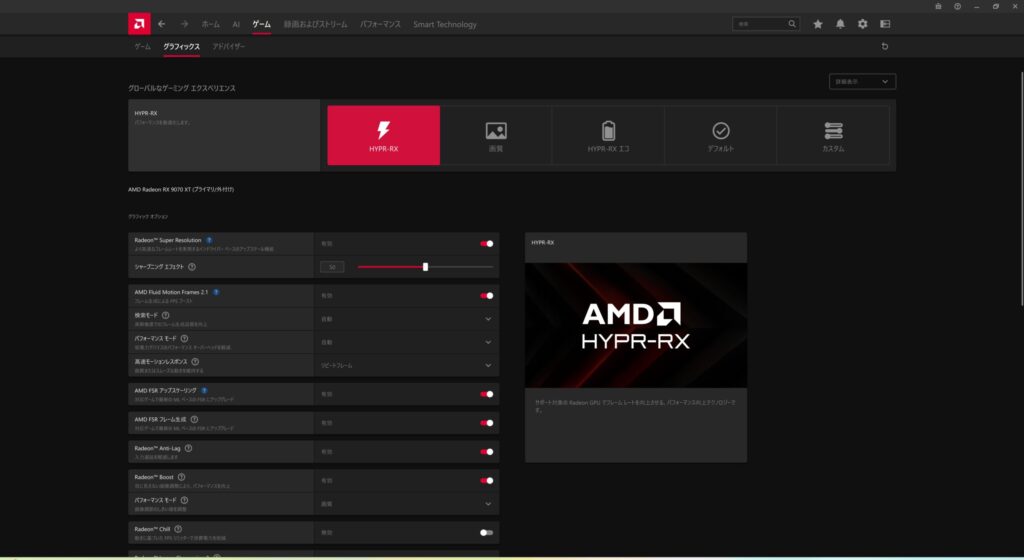
Task: Switch to the アドバイザー sub-tab
Action: 229,46
